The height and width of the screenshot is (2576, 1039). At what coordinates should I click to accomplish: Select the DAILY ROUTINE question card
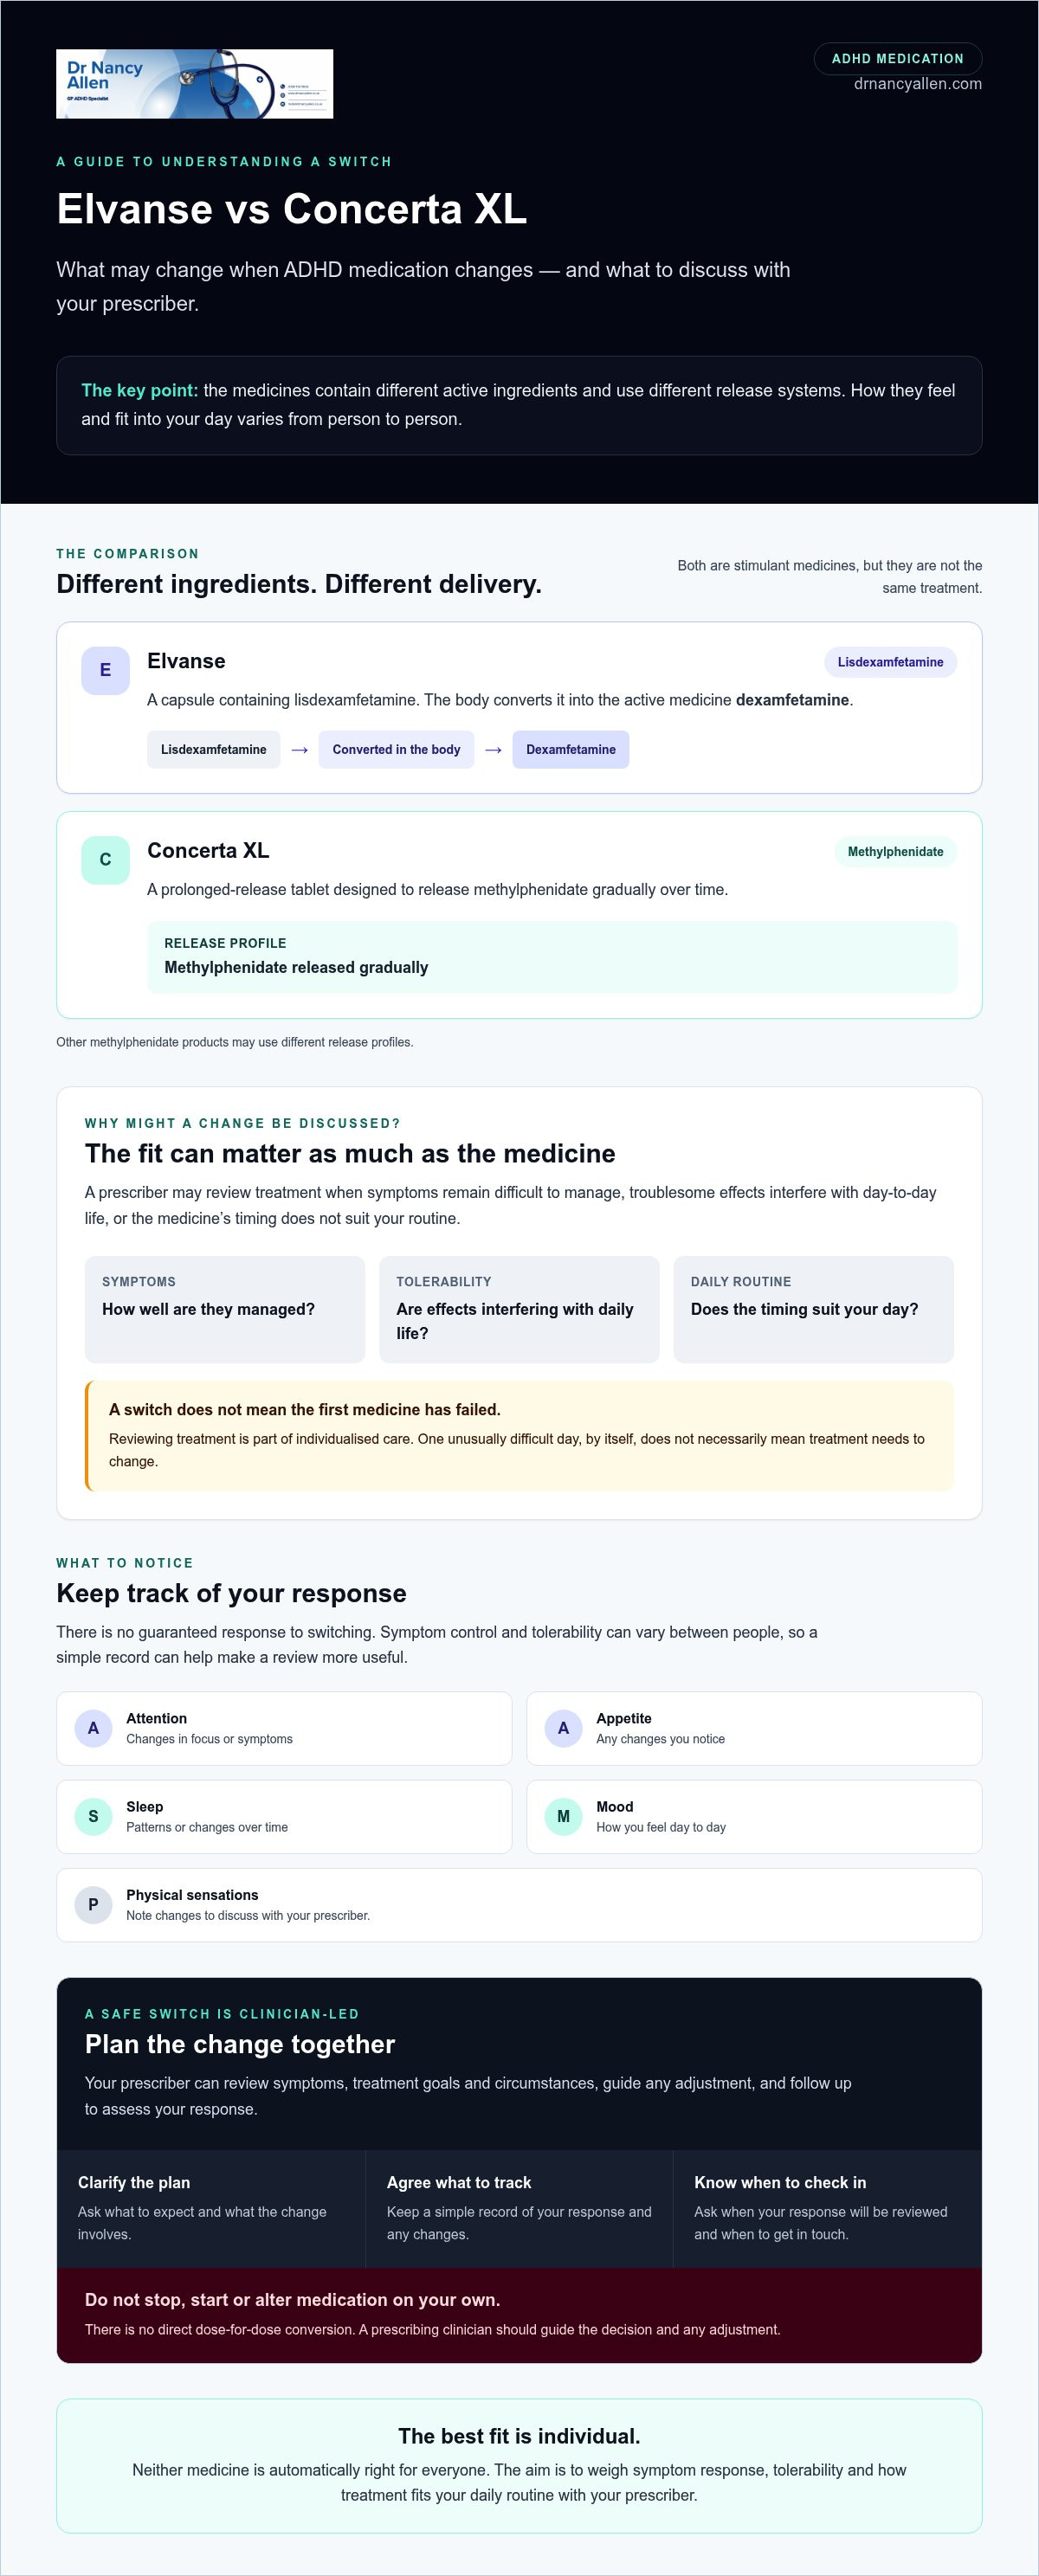tap(813, 1309)
